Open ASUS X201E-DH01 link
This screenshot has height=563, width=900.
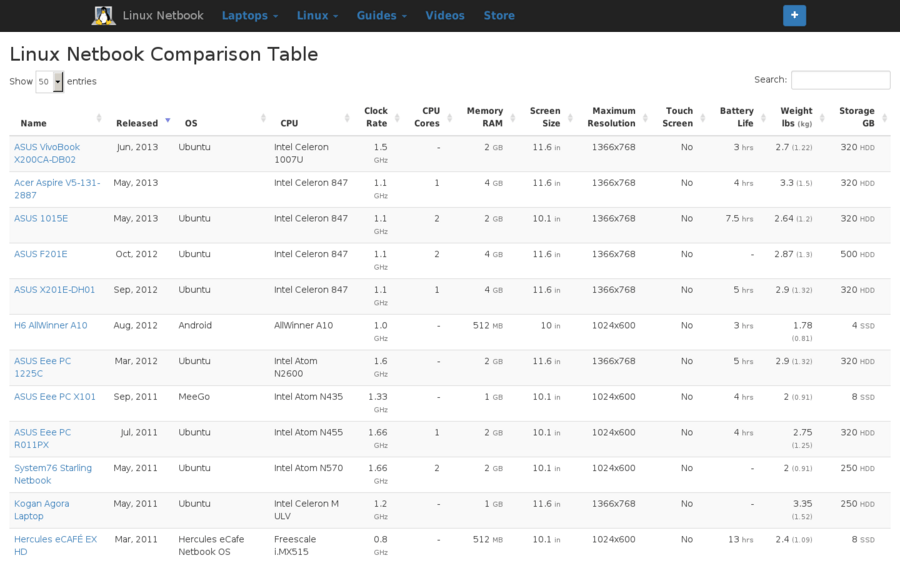click(x=55, y=290)
